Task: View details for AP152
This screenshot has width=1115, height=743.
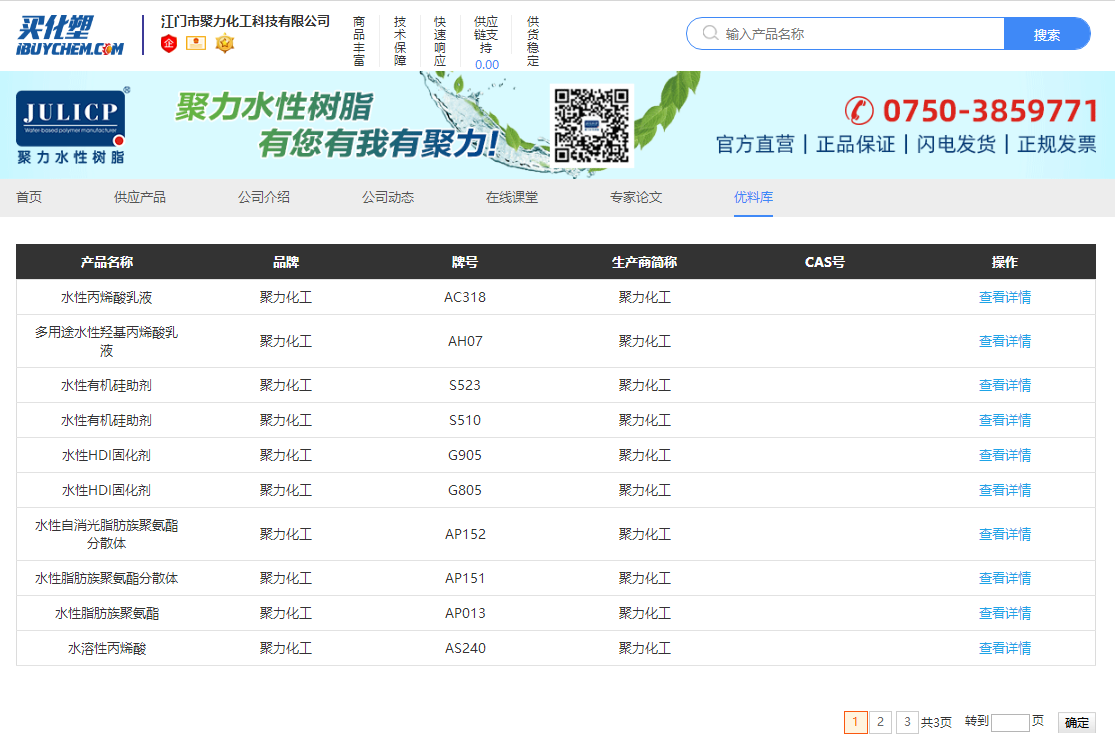Action: (1005, 534)
